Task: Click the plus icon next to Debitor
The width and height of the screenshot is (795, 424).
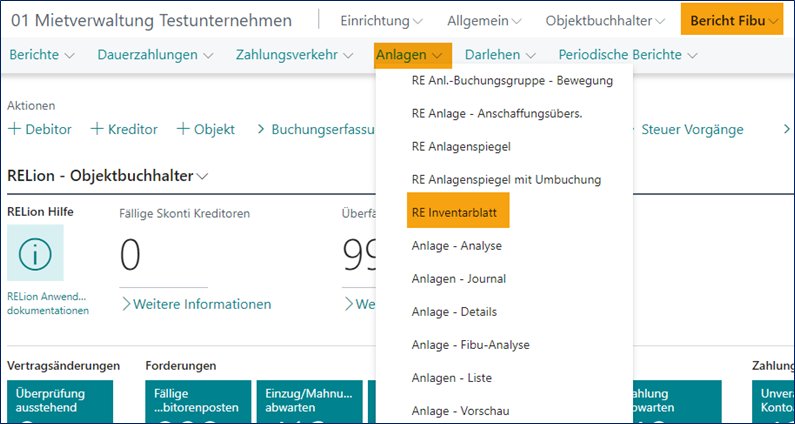Action: [x=15, y=129]
